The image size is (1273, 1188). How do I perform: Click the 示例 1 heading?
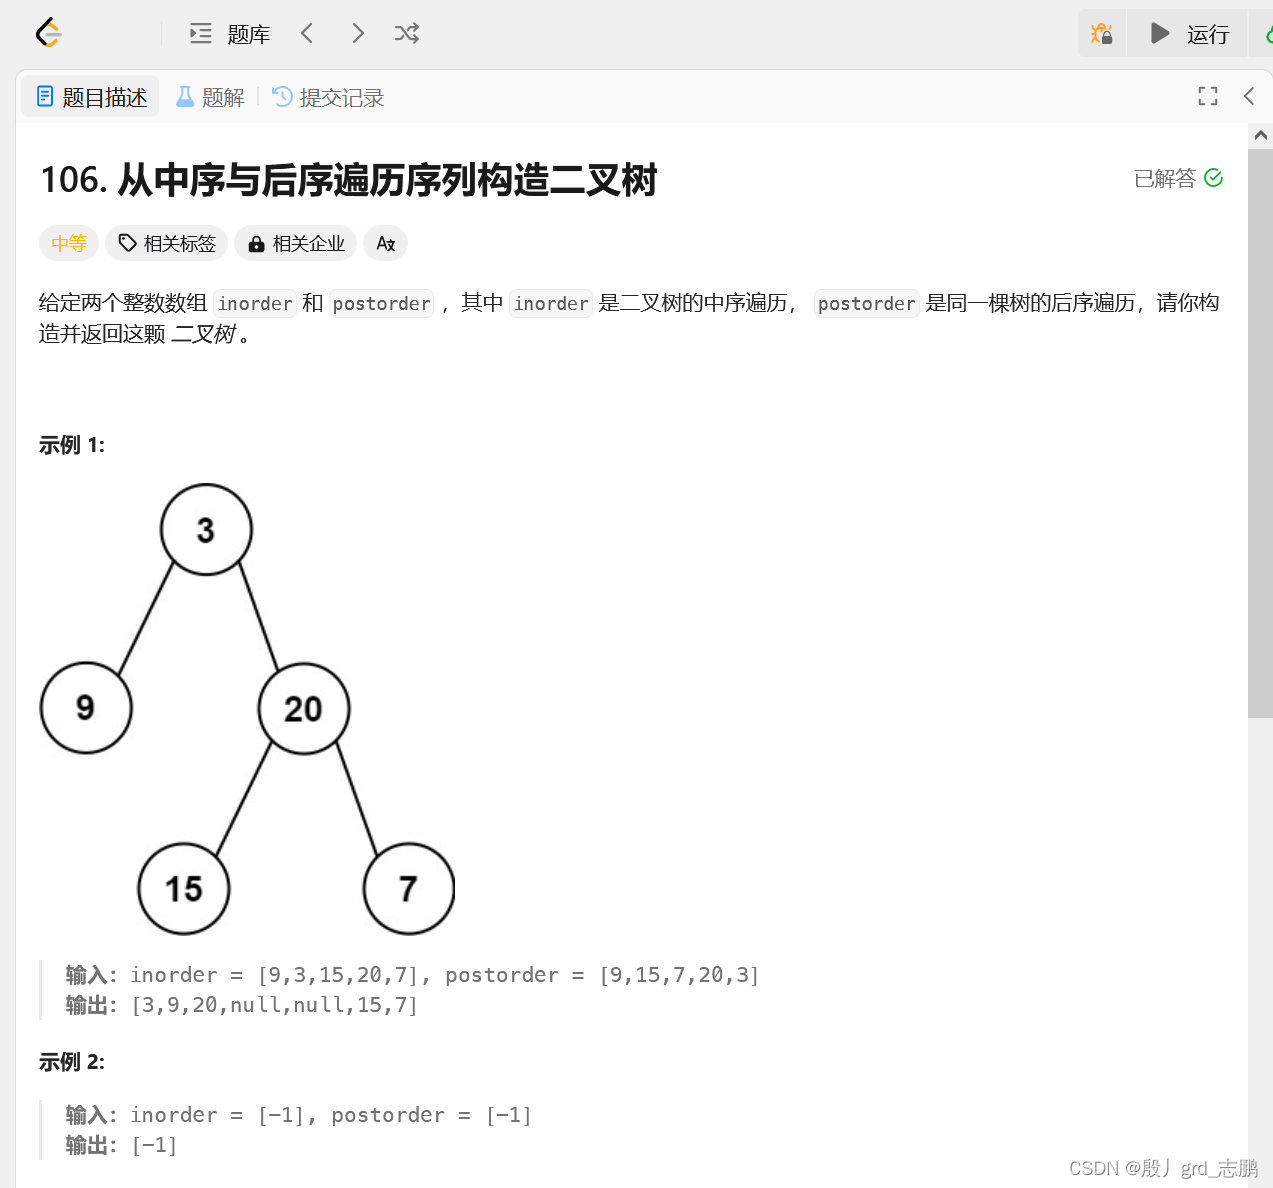point(72,445)
